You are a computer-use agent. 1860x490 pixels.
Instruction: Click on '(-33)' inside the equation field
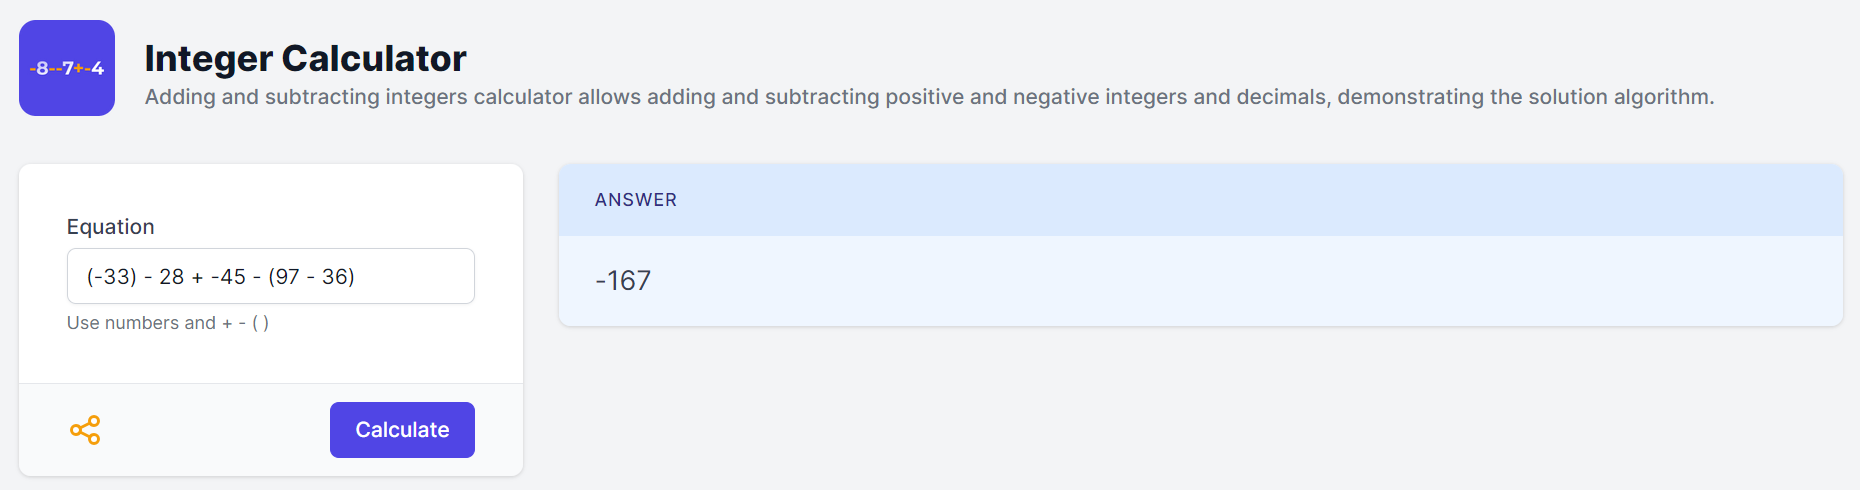click(x=112, y=277)
